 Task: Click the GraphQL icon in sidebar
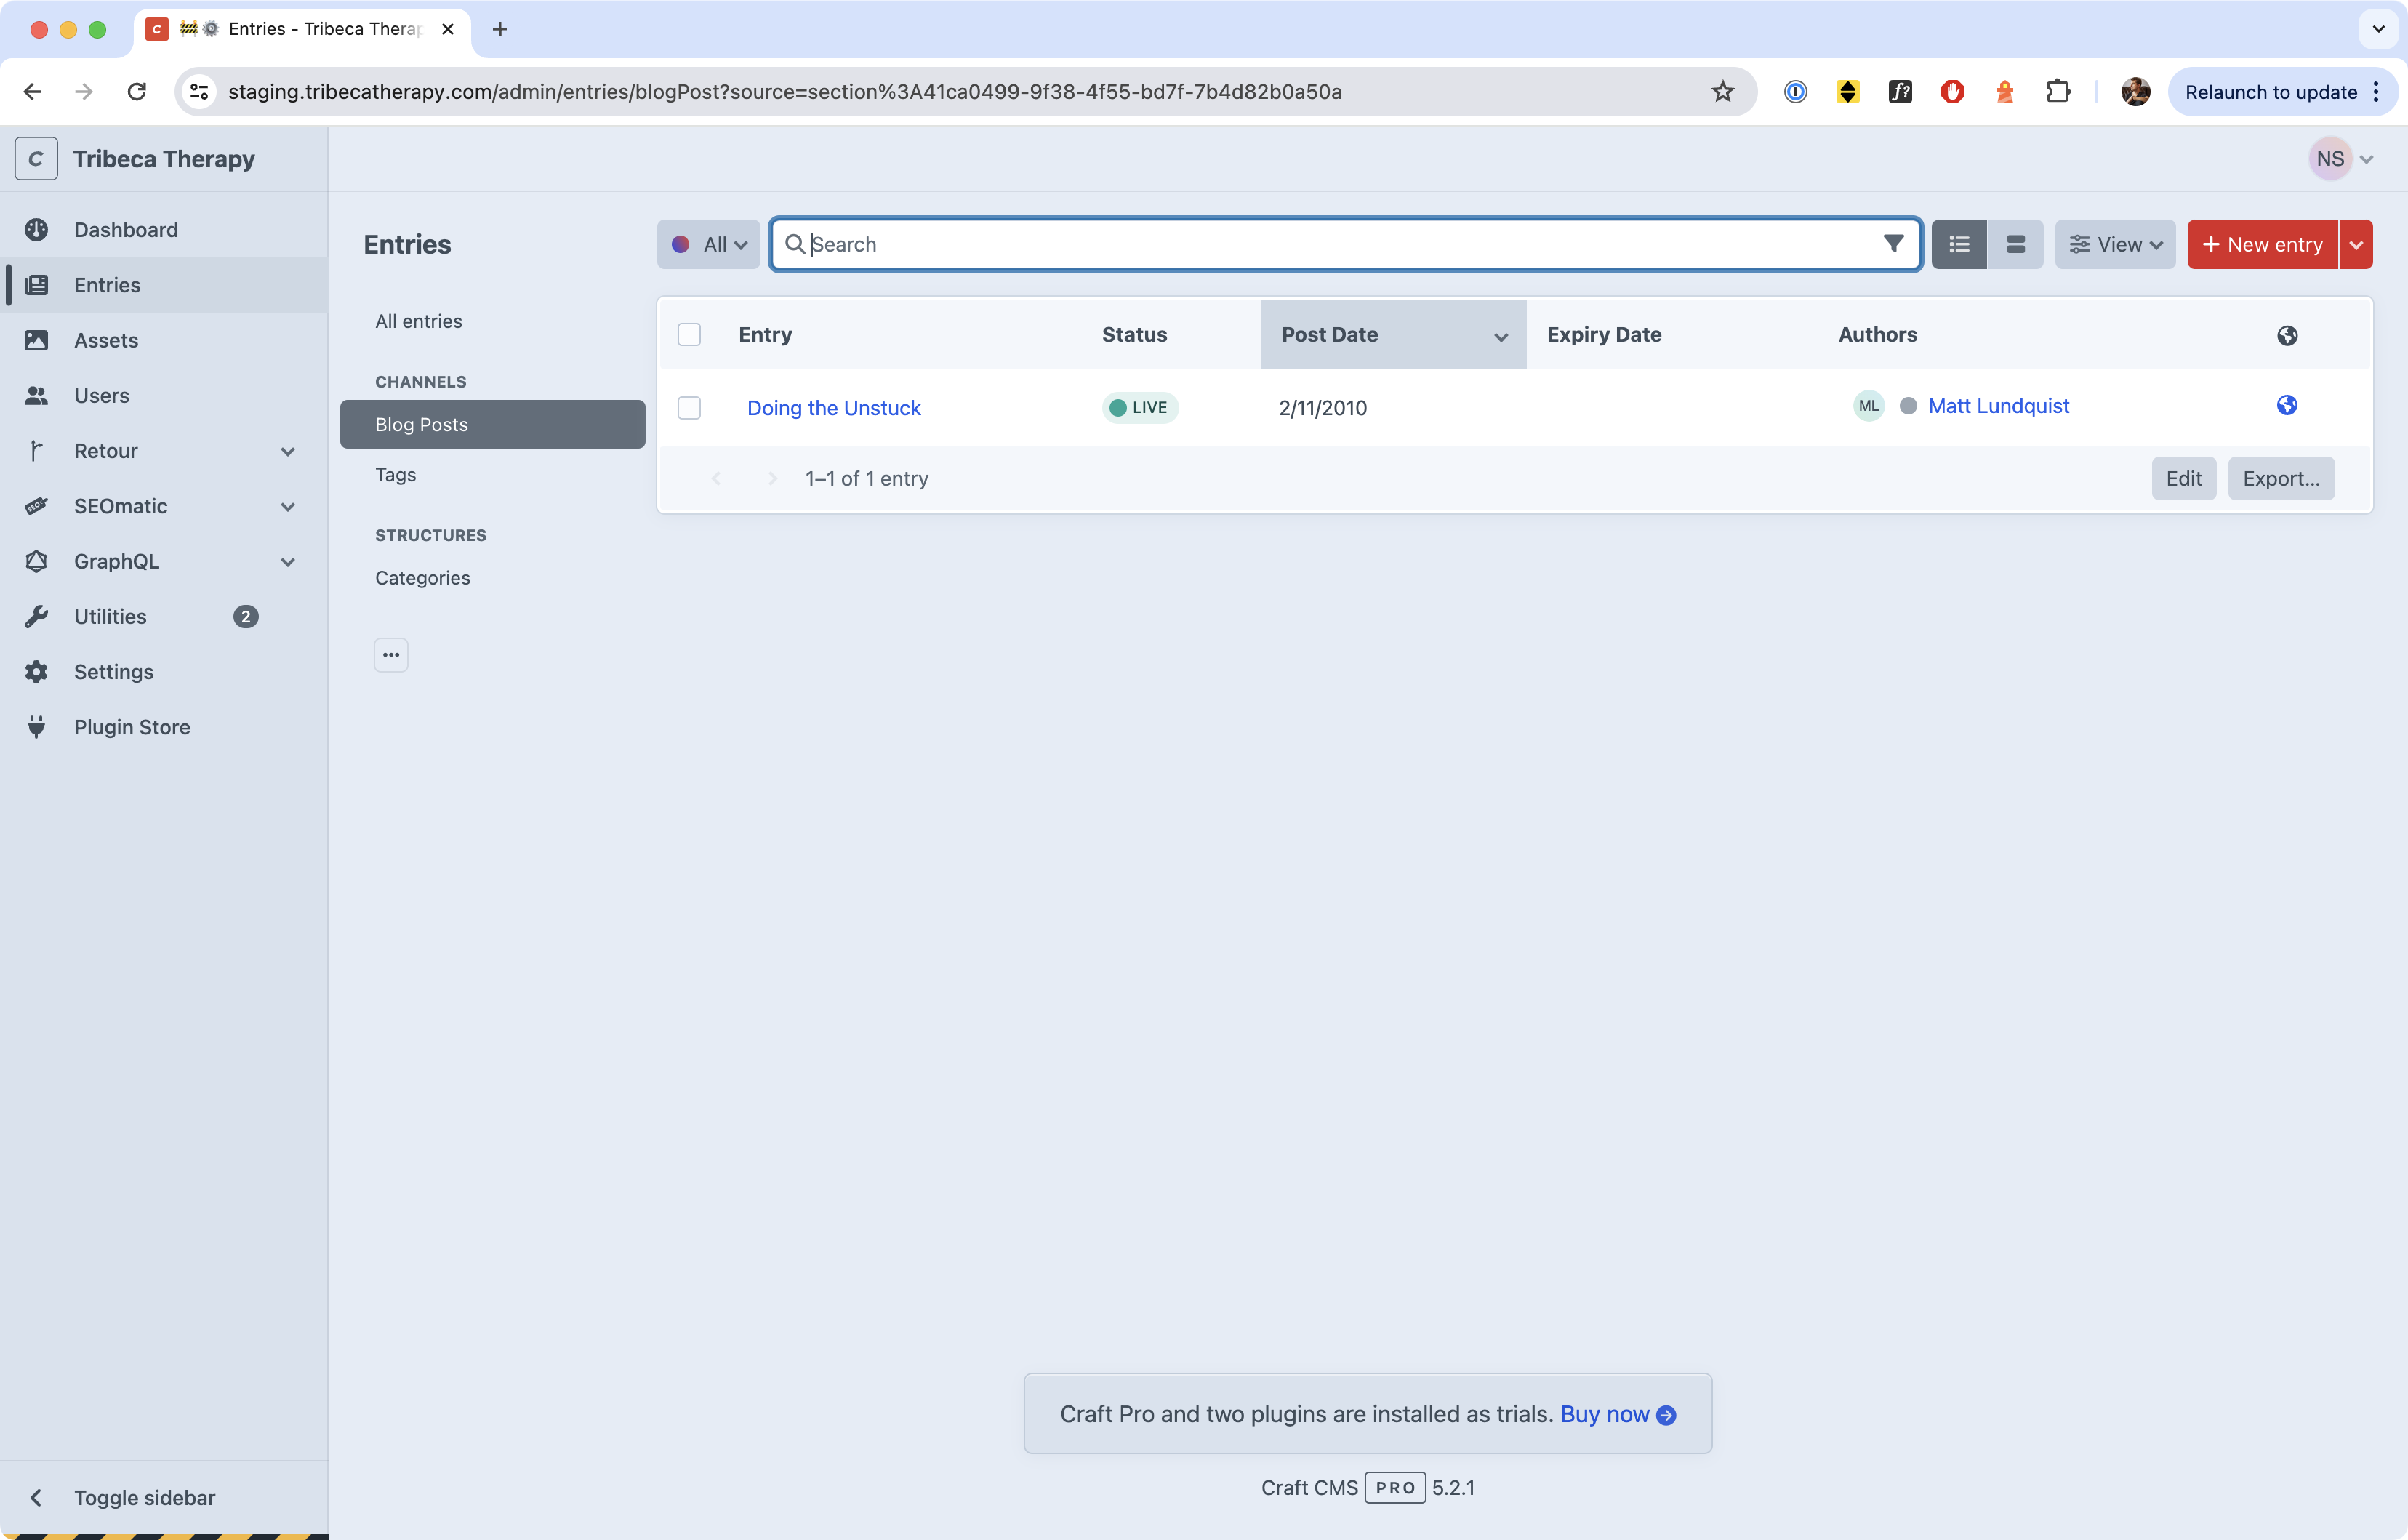[36, 561]
